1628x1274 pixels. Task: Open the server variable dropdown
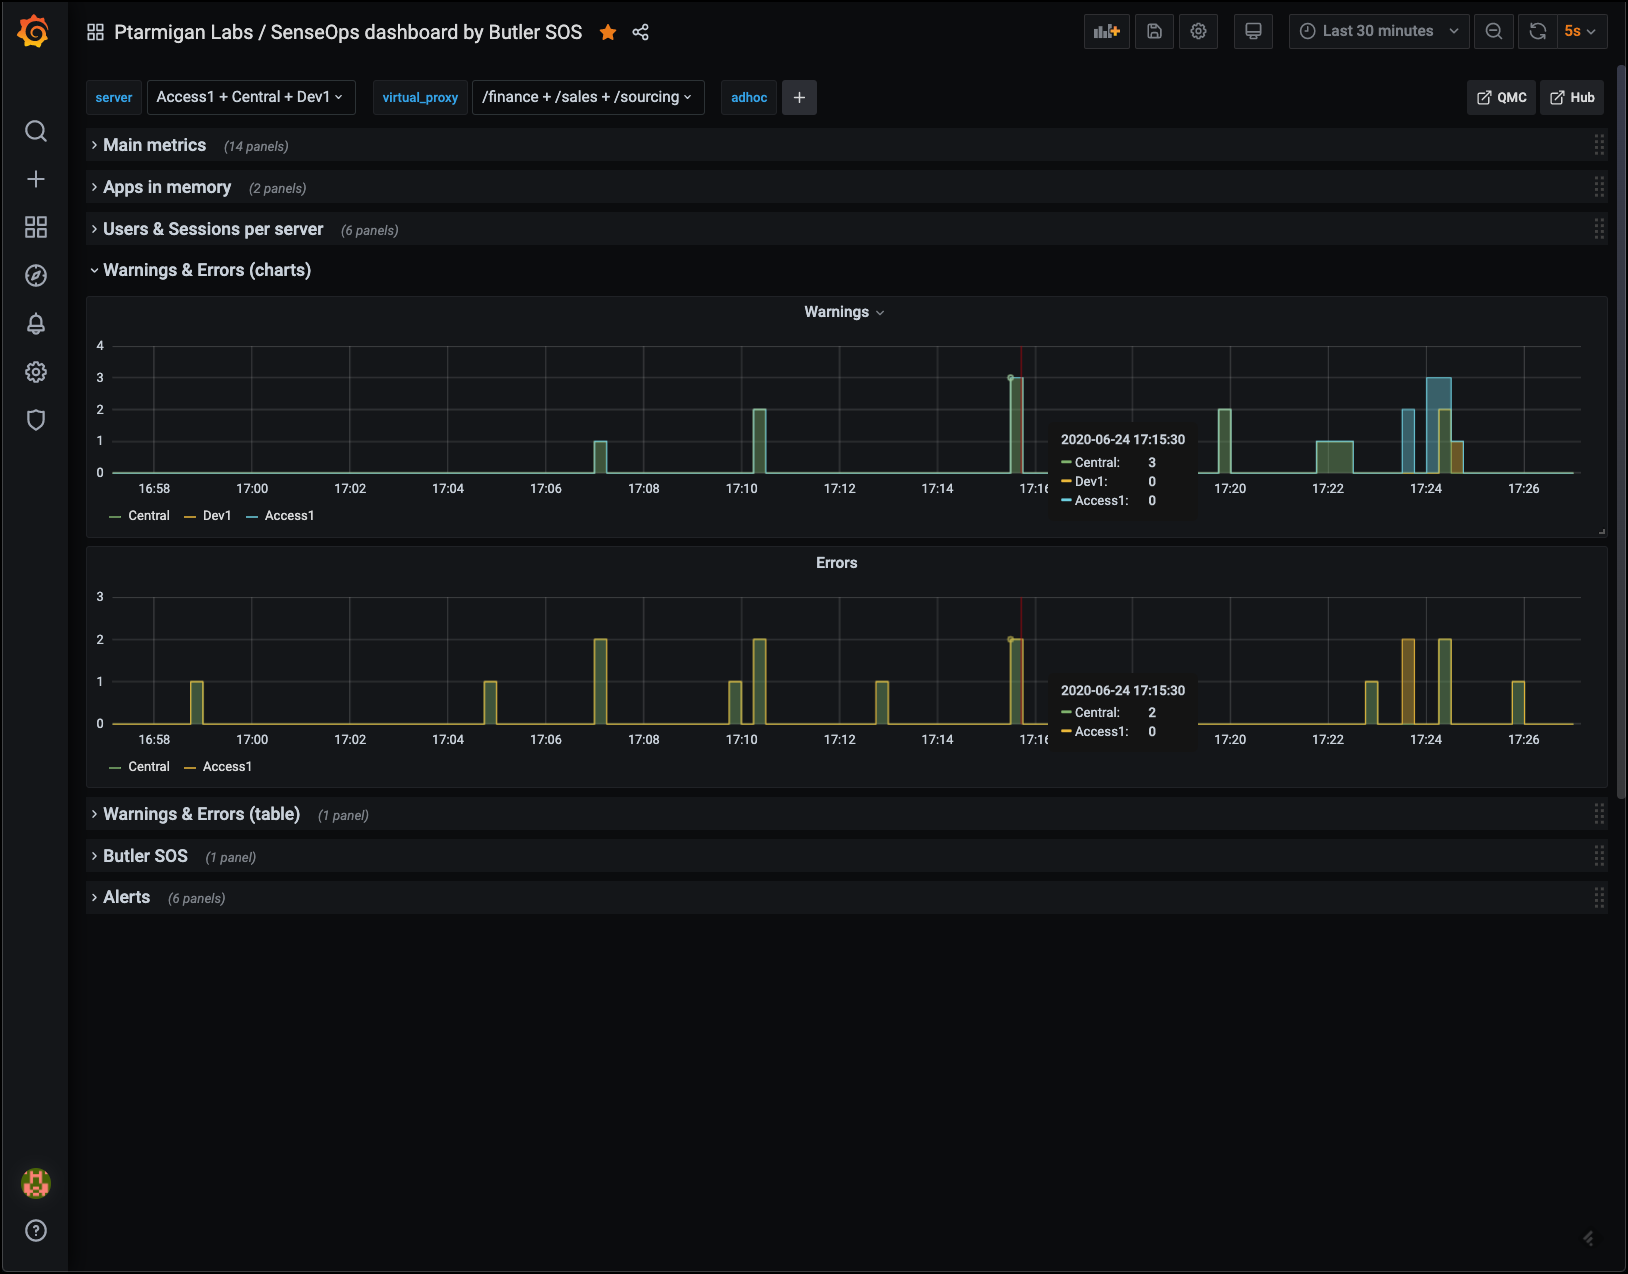[x=250, y=97]
